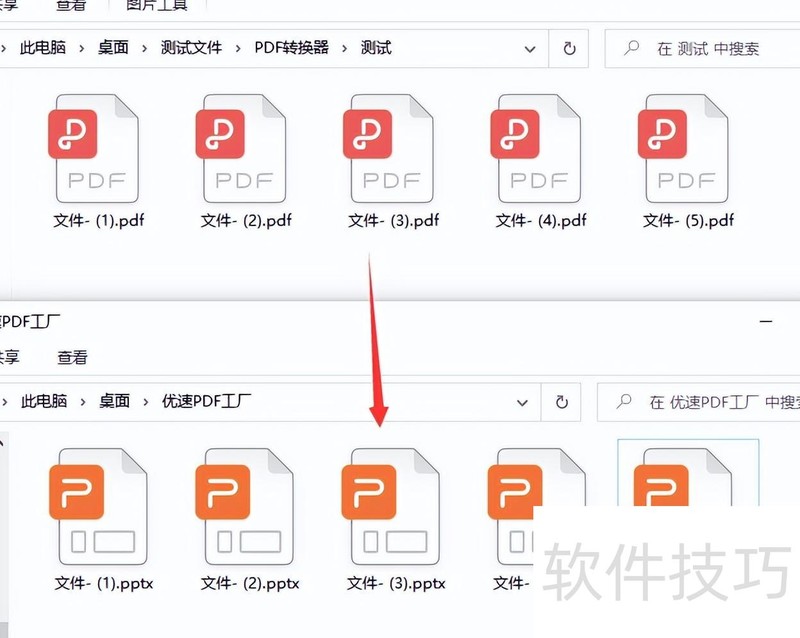Viewport: 800px width, 638px height.
Task: Select the 文件- (3).pdf file icon
Action: 389,150
